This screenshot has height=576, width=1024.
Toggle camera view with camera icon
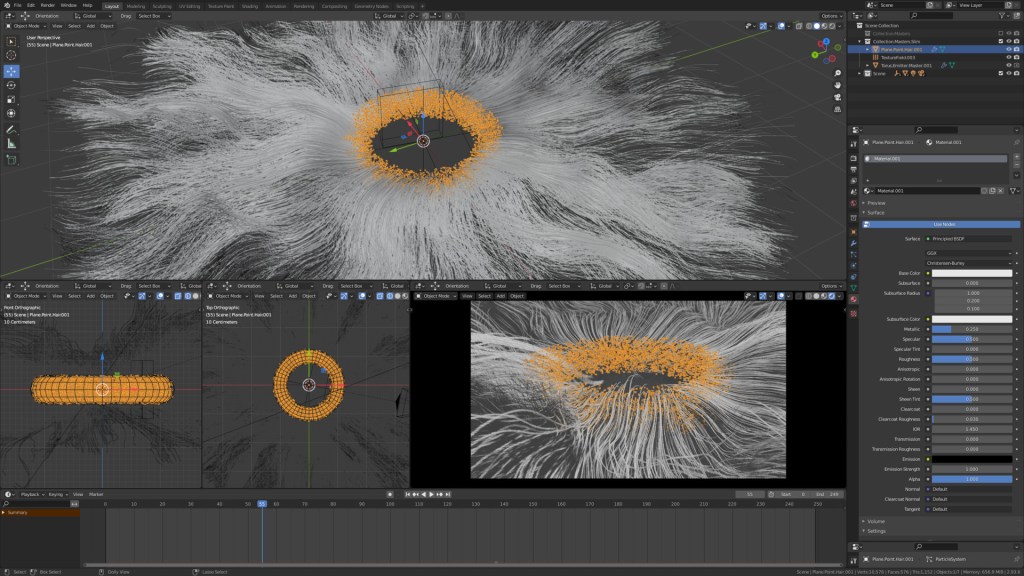coord(836,99)
